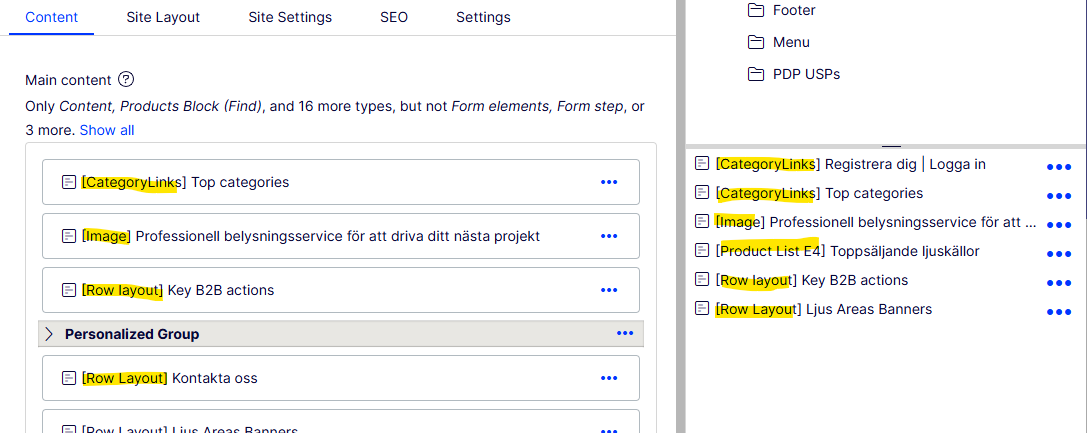Select Kontakta oss Row Layout block
Viewport: 1087px width, 433px height.
coord(215,378)
